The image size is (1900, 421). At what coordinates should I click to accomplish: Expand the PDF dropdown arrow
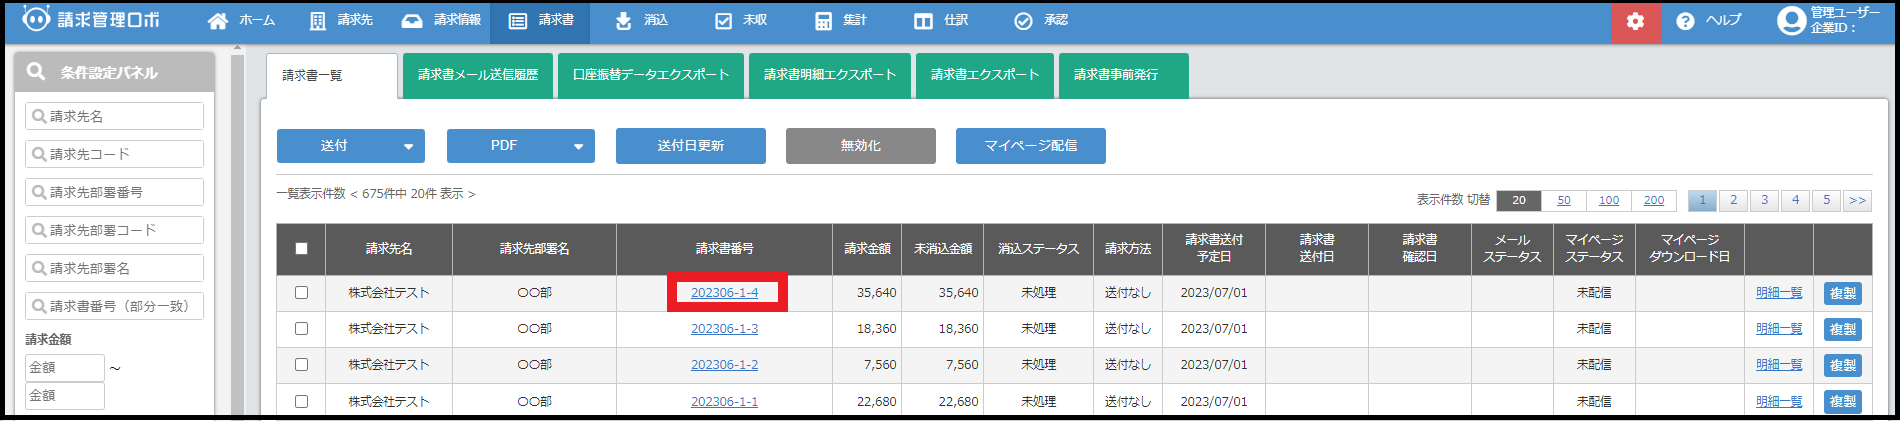point(578,147)
